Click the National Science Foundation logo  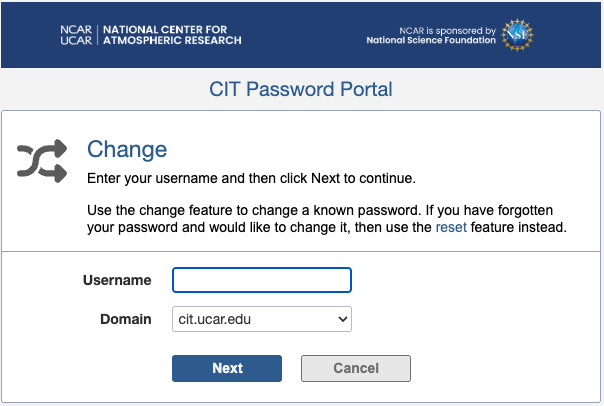(x=518, y=34)
